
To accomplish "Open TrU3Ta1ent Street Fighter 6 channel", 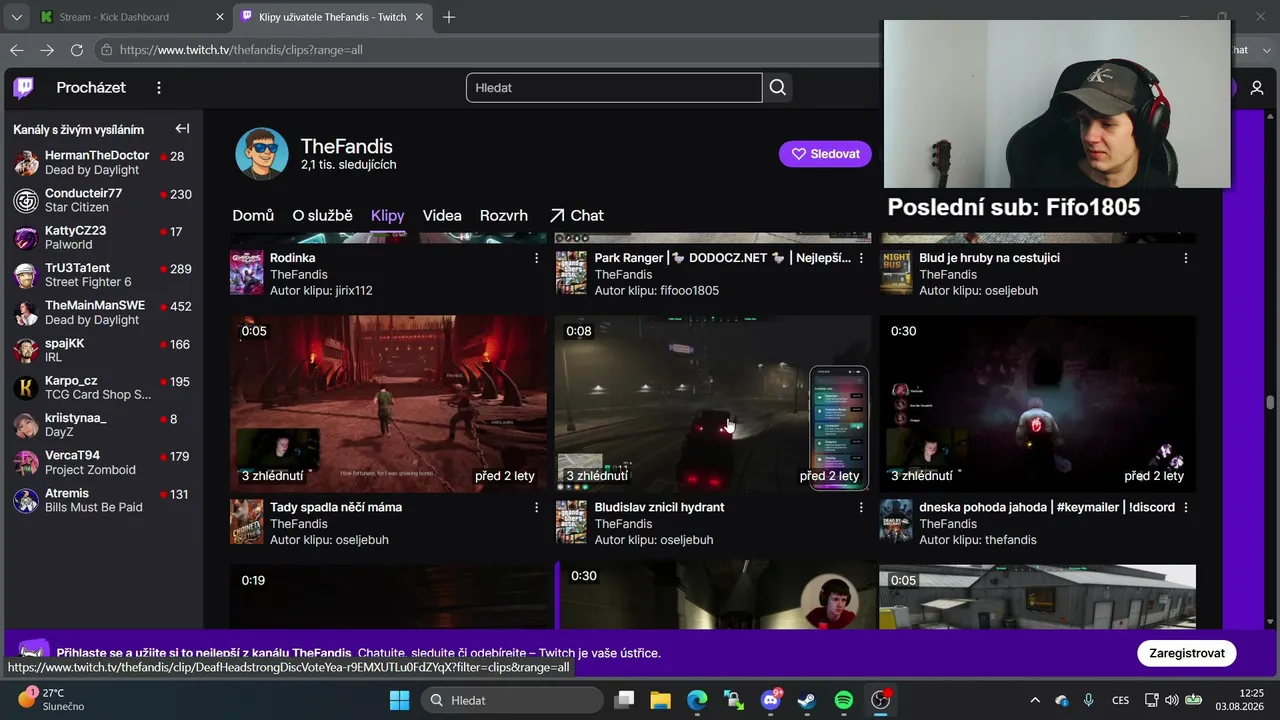I will click(101, 275).
